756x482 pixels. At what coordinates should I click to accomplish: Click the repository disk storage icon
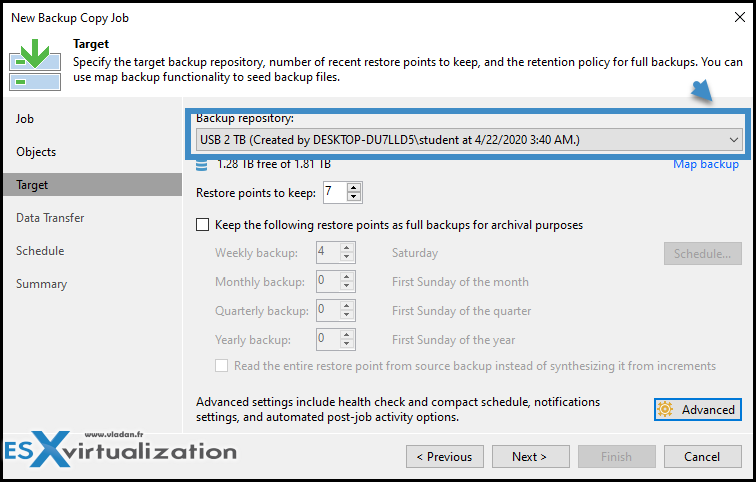(202, 165)
